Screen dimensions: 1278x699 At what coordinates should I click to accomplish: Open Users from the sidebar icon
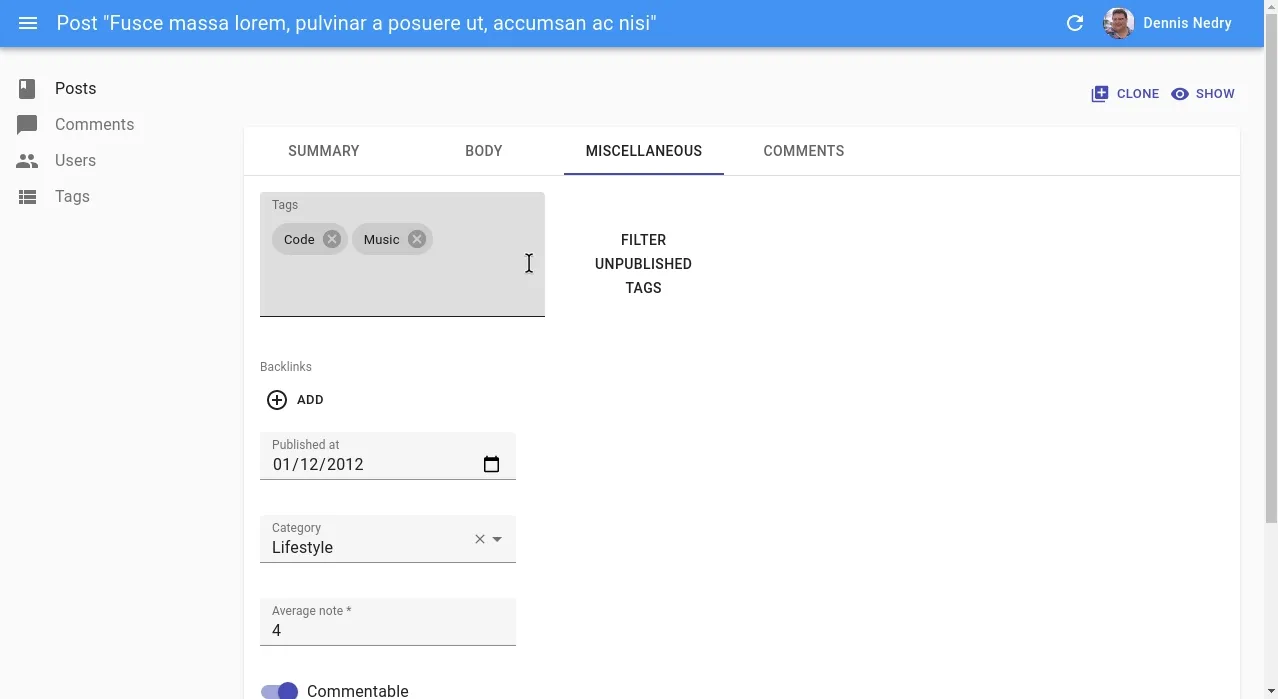27,160
